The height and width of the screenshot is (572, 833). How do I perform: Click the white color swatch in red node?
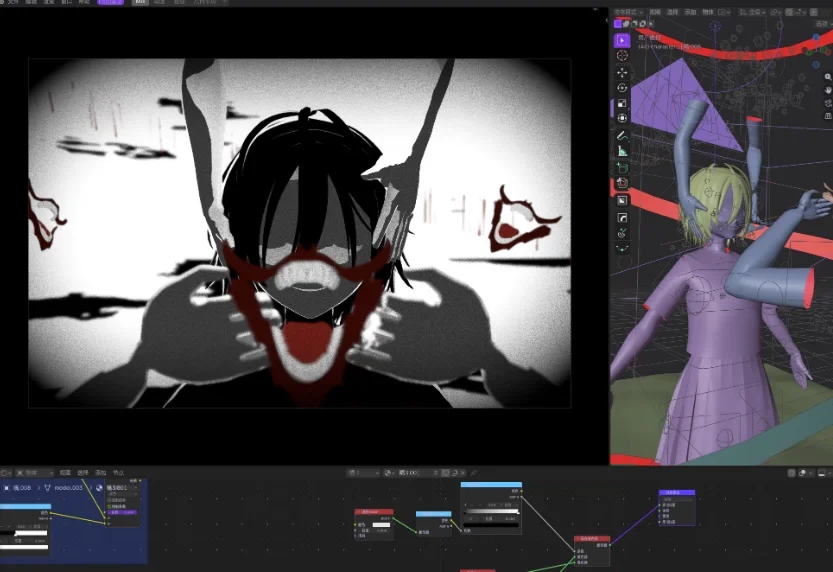point(381,525)
